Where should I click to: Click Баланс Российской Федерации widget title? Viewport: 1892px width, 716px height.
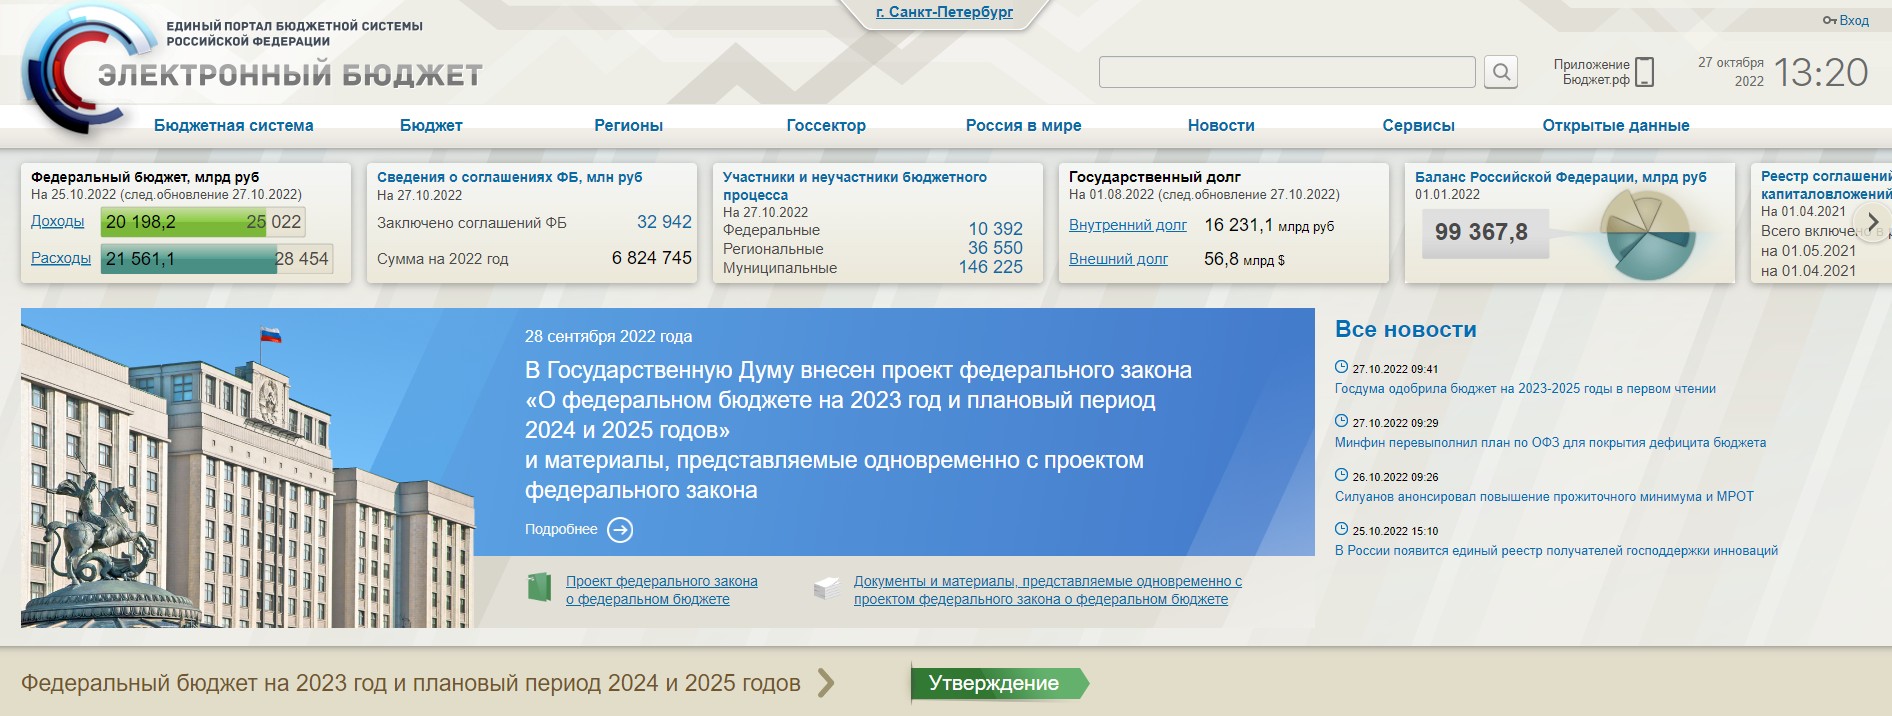1561,177
